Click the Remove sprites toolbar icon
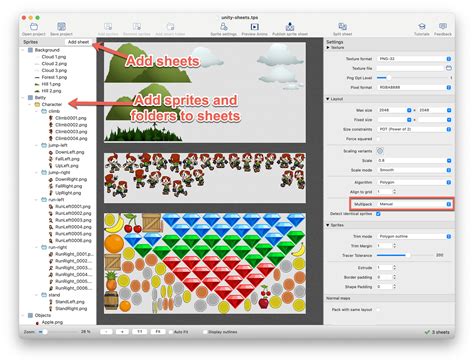The image size is (474, 364). [x=137, y=26]
